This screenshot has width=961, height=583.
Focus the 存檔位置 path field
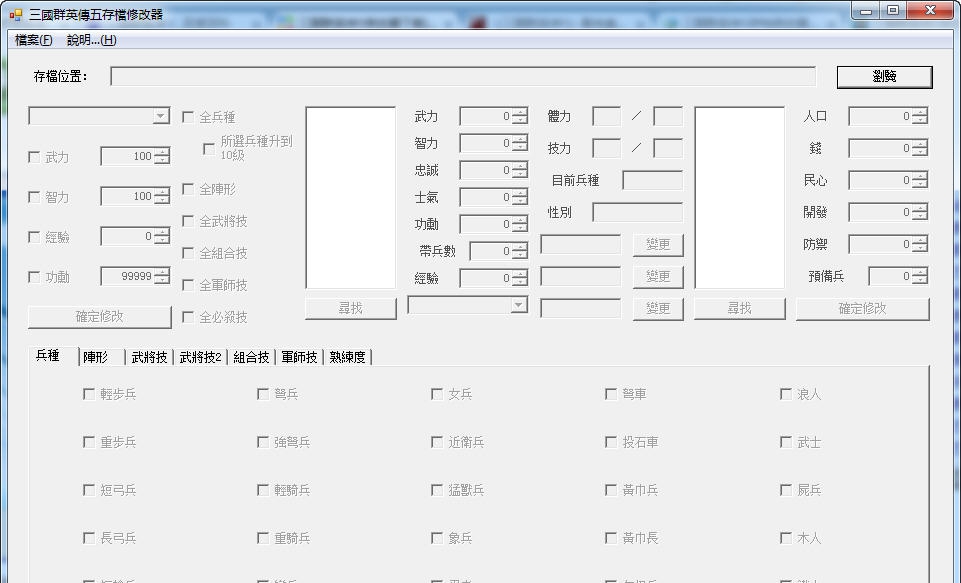(463, 76)
